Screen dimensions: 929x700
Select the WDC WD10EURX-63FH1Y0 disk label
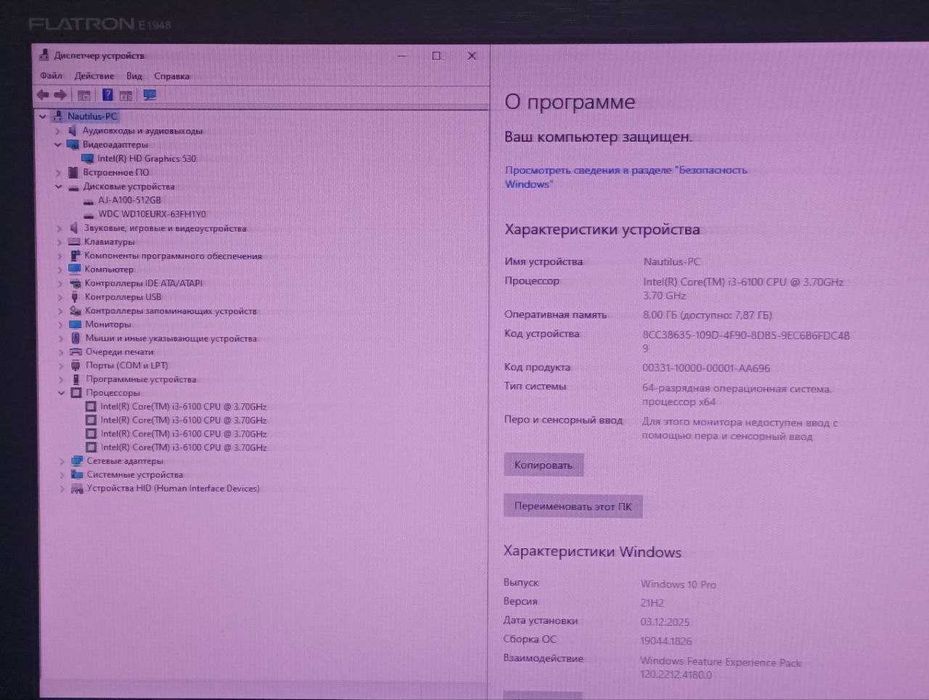pyautogui.click(x=152, y=214)
